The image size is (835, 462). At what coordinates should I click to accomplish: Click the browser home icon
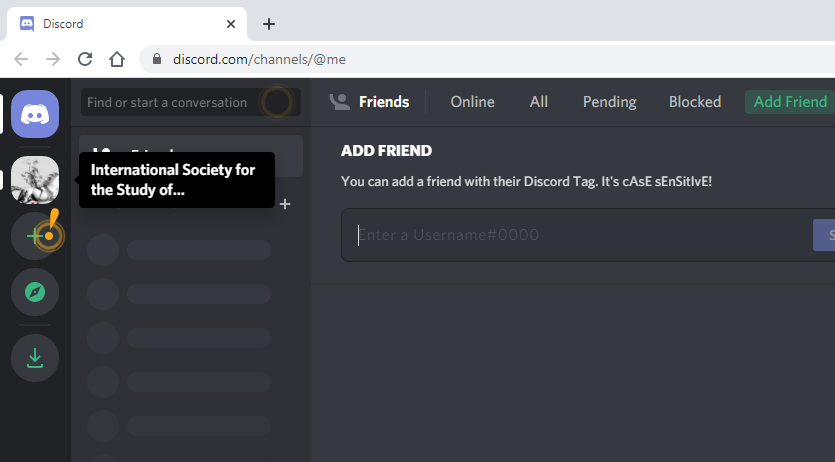117,59
